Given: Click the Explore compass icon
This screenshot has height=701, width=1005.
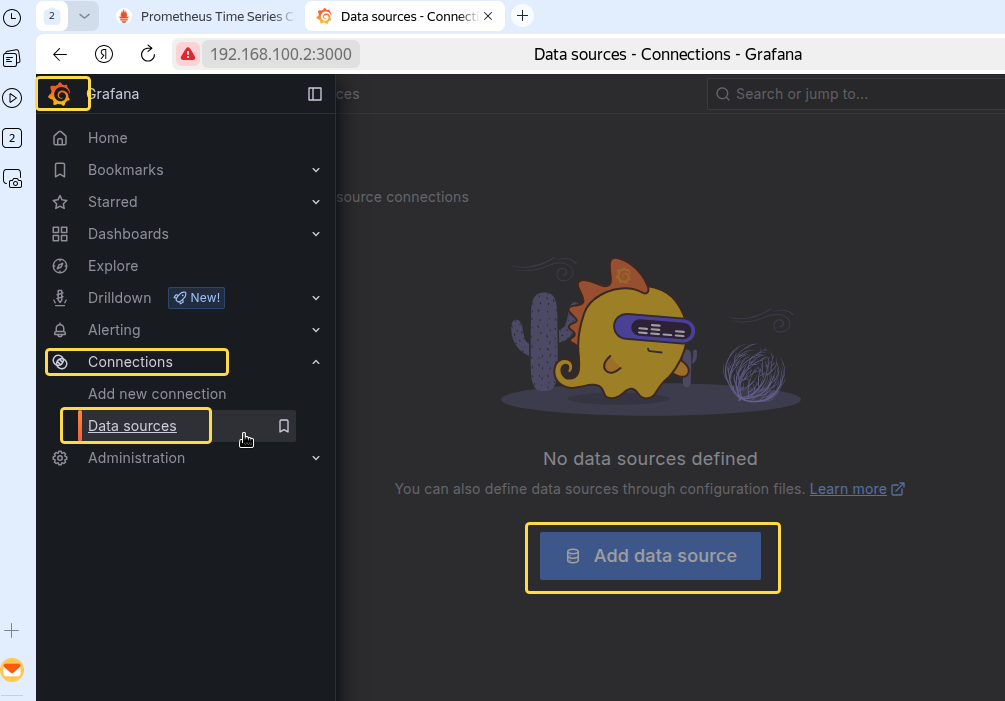Looking at the screenshot, I should [x=60, y=266].
